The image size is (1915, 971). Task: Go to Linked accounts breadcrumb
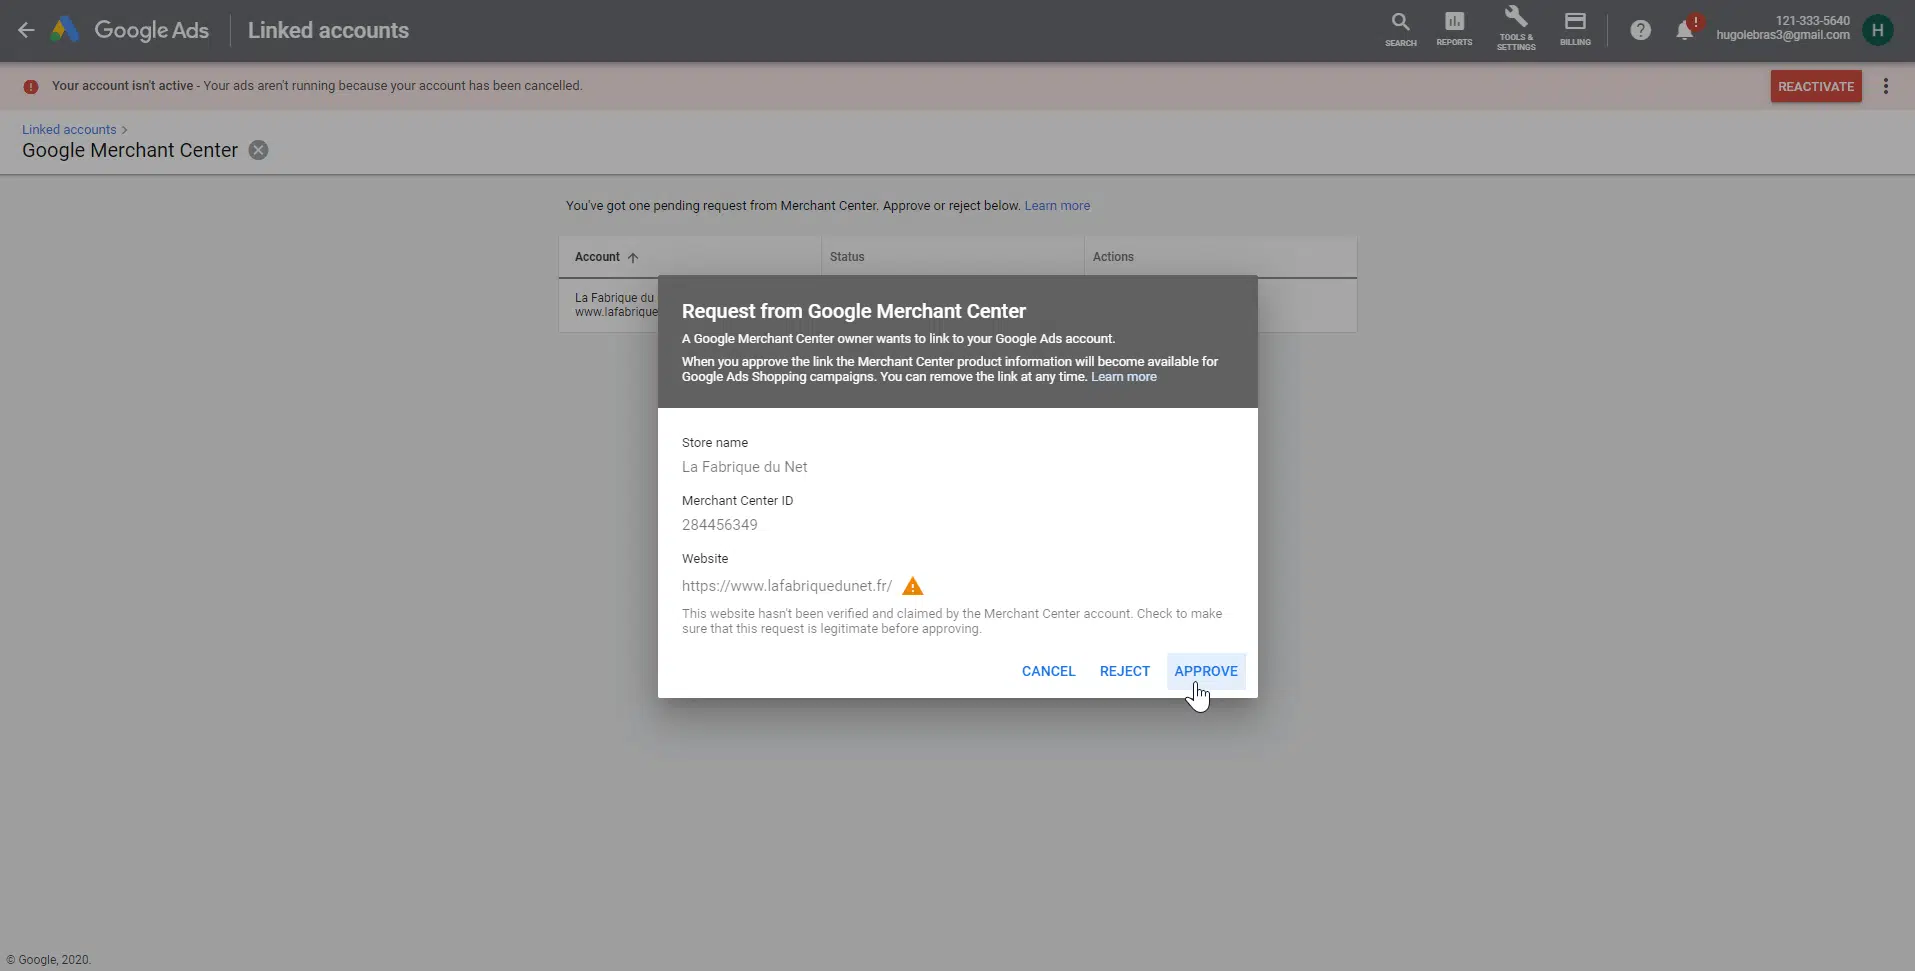click(69, 129)
